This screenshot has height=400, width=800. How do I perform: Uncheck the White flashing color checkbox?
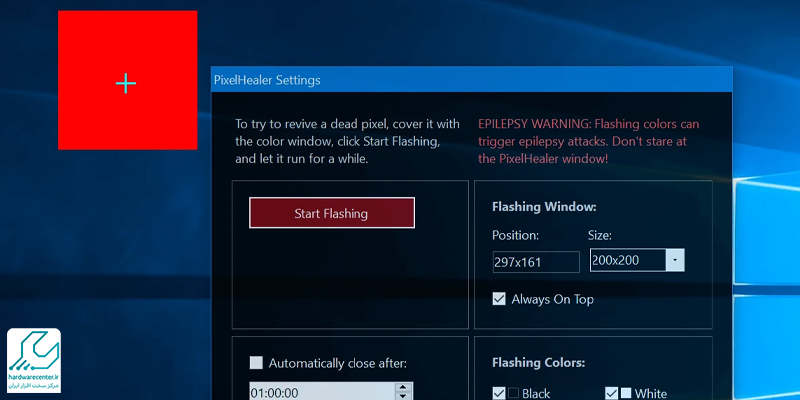click(x=611, y=393)
